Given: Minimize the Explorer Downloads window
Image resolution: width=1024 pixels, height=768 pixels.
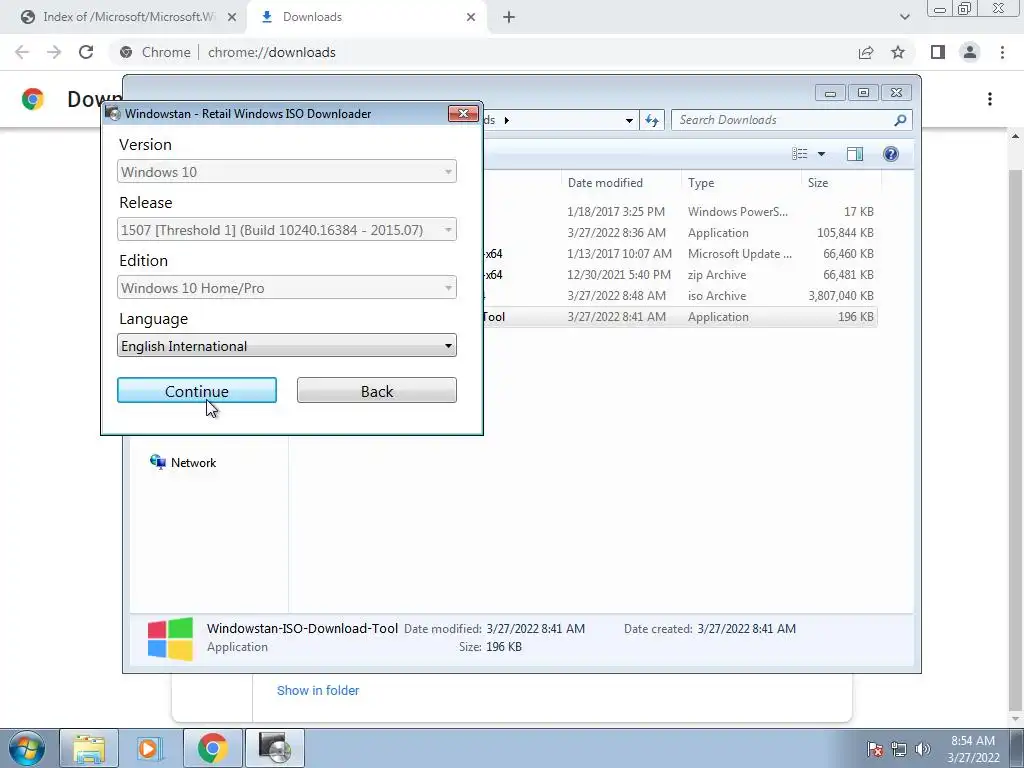Looking at the screenshot, I should 830,93.
